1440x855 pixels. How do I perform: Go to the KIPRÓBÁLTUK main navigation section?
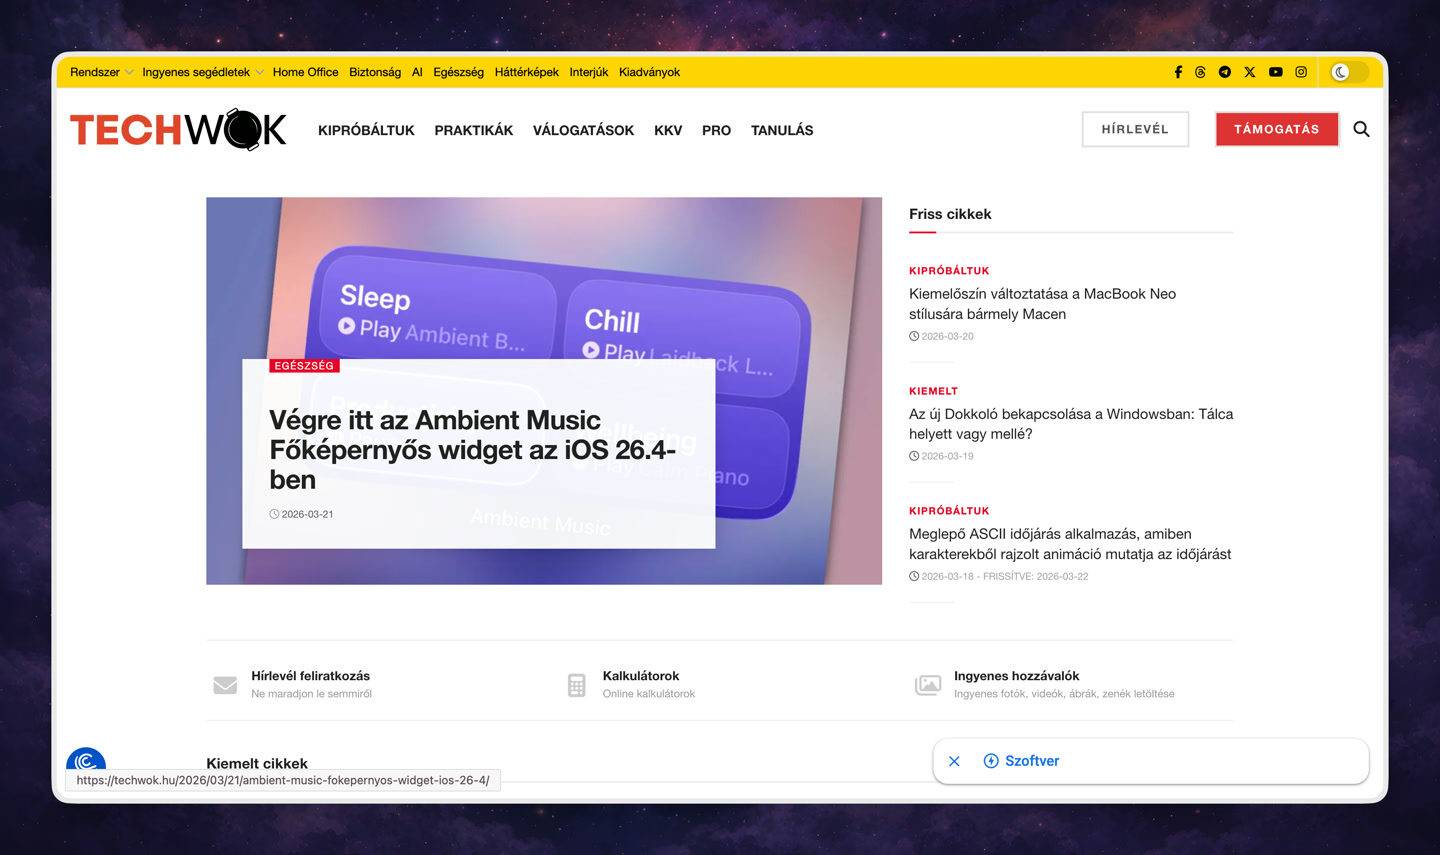click(x=366, y=130)
